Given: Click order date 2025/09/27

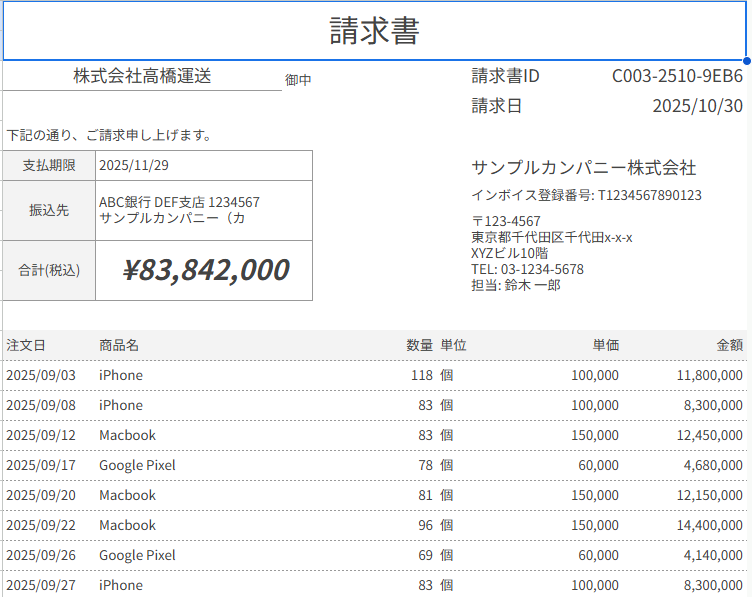Looking at the screenshot, I should coord(41,585).
